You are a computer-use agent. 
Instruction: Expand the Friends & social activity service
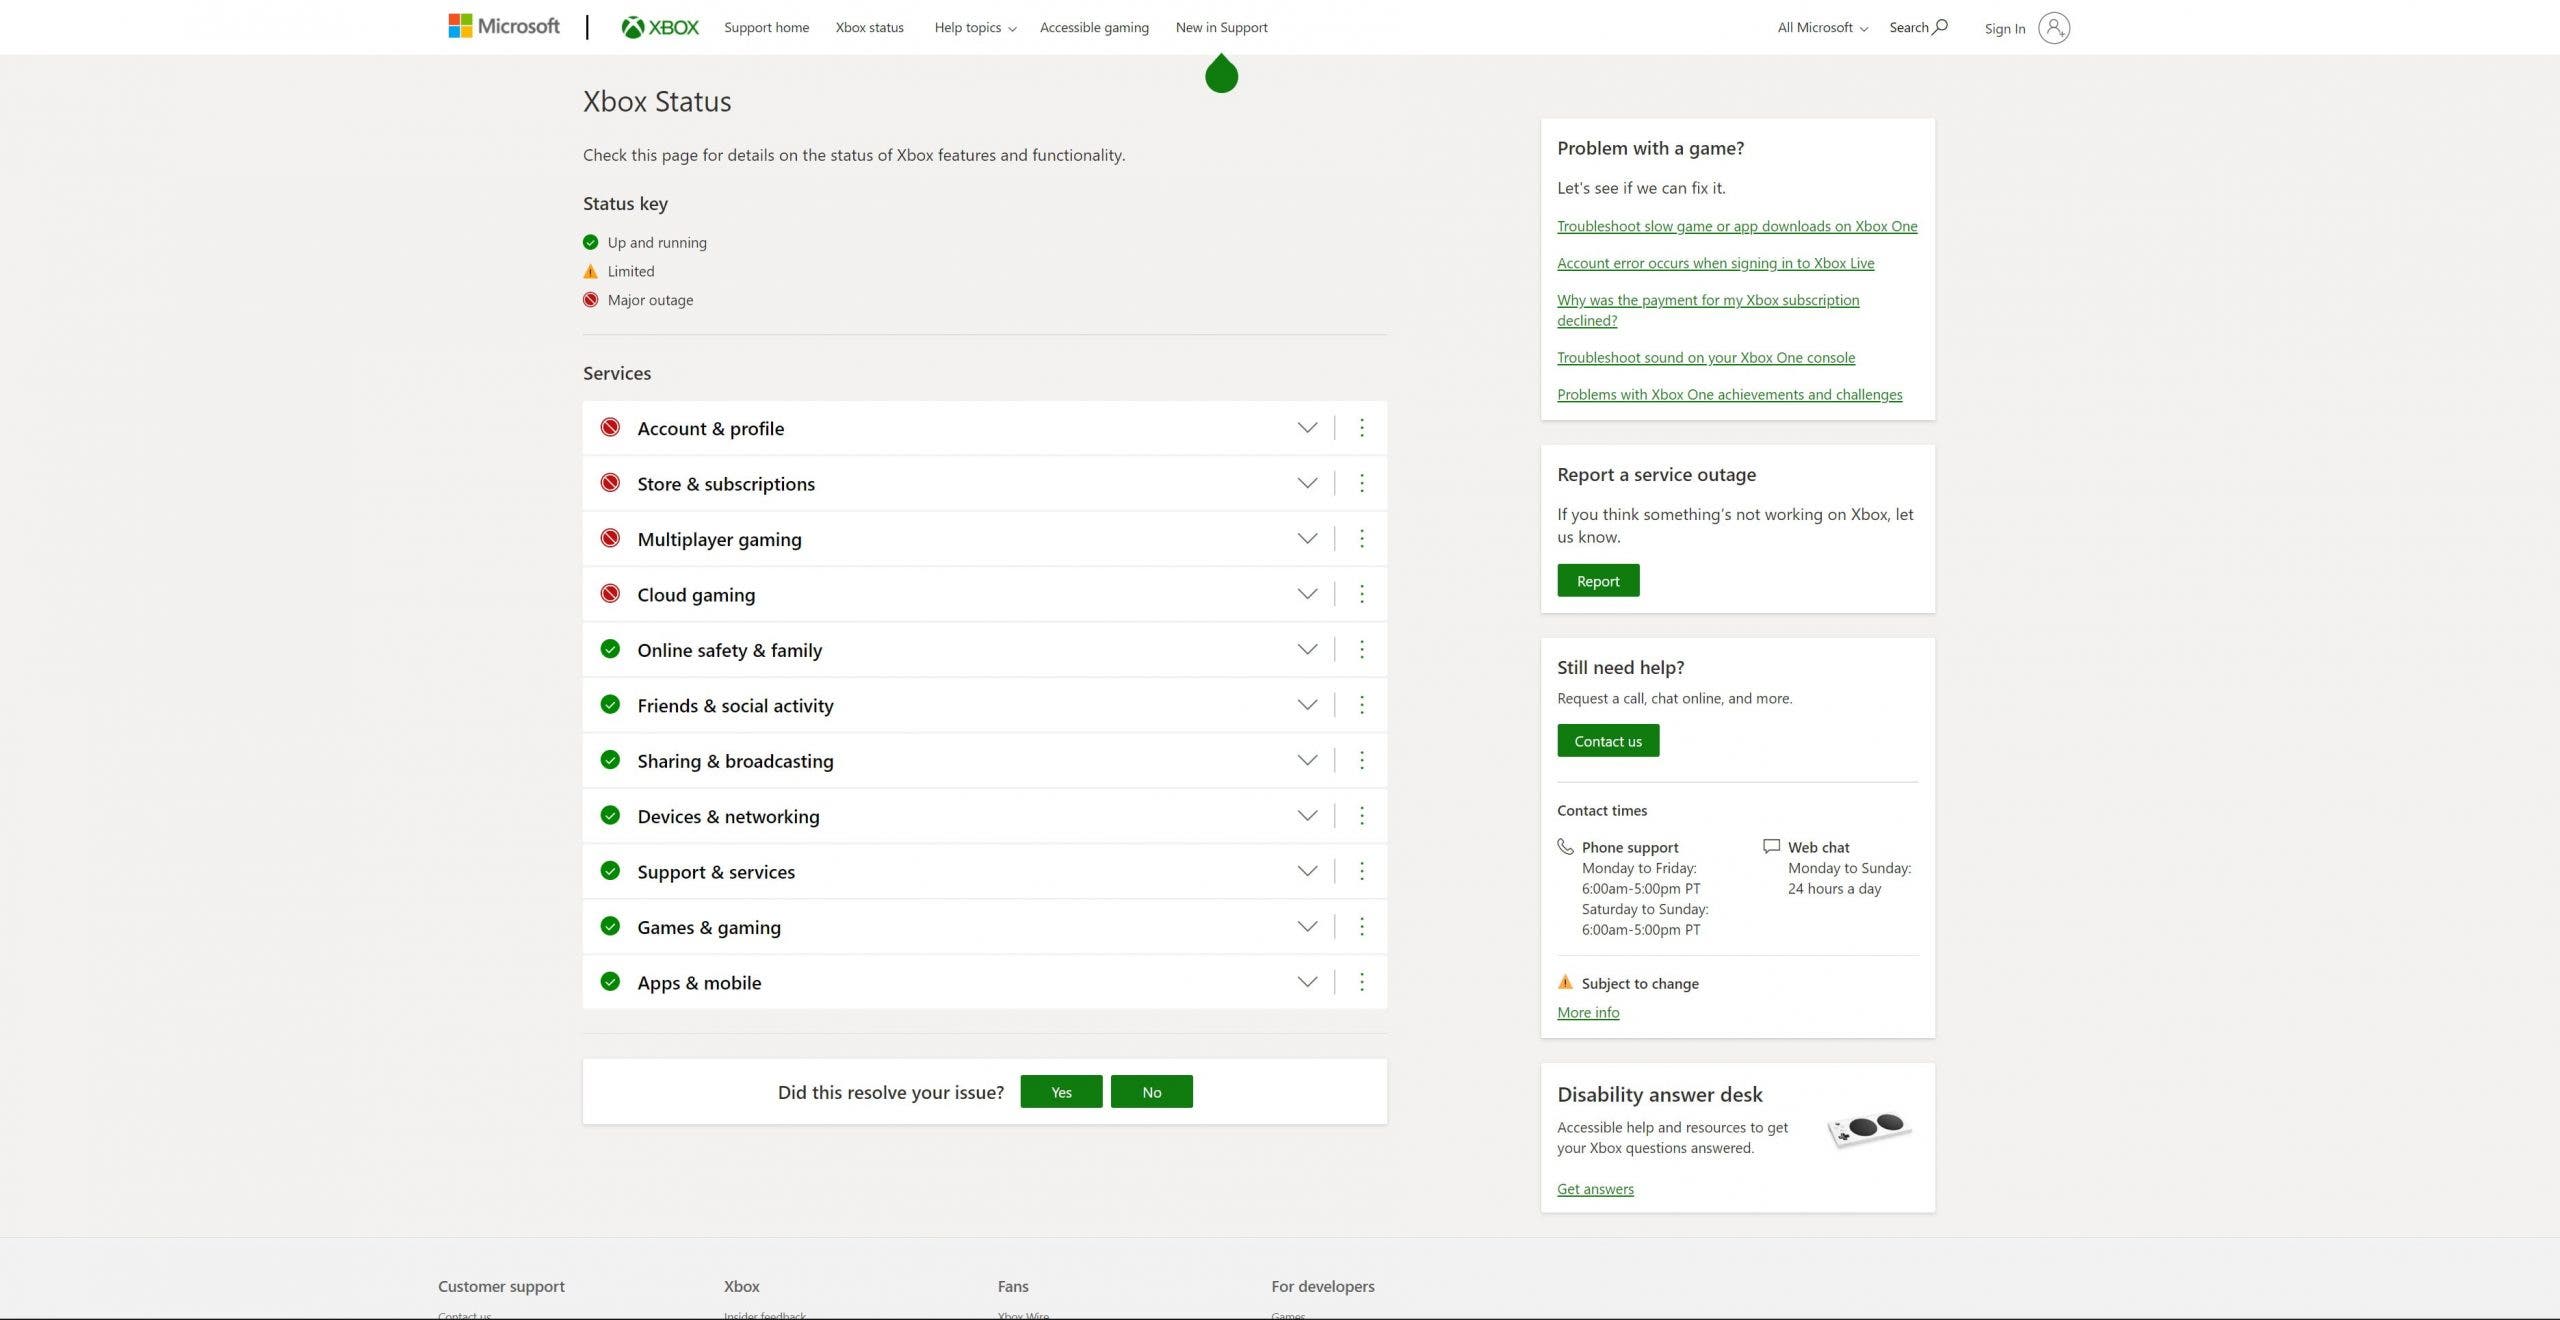(1307, 705)
